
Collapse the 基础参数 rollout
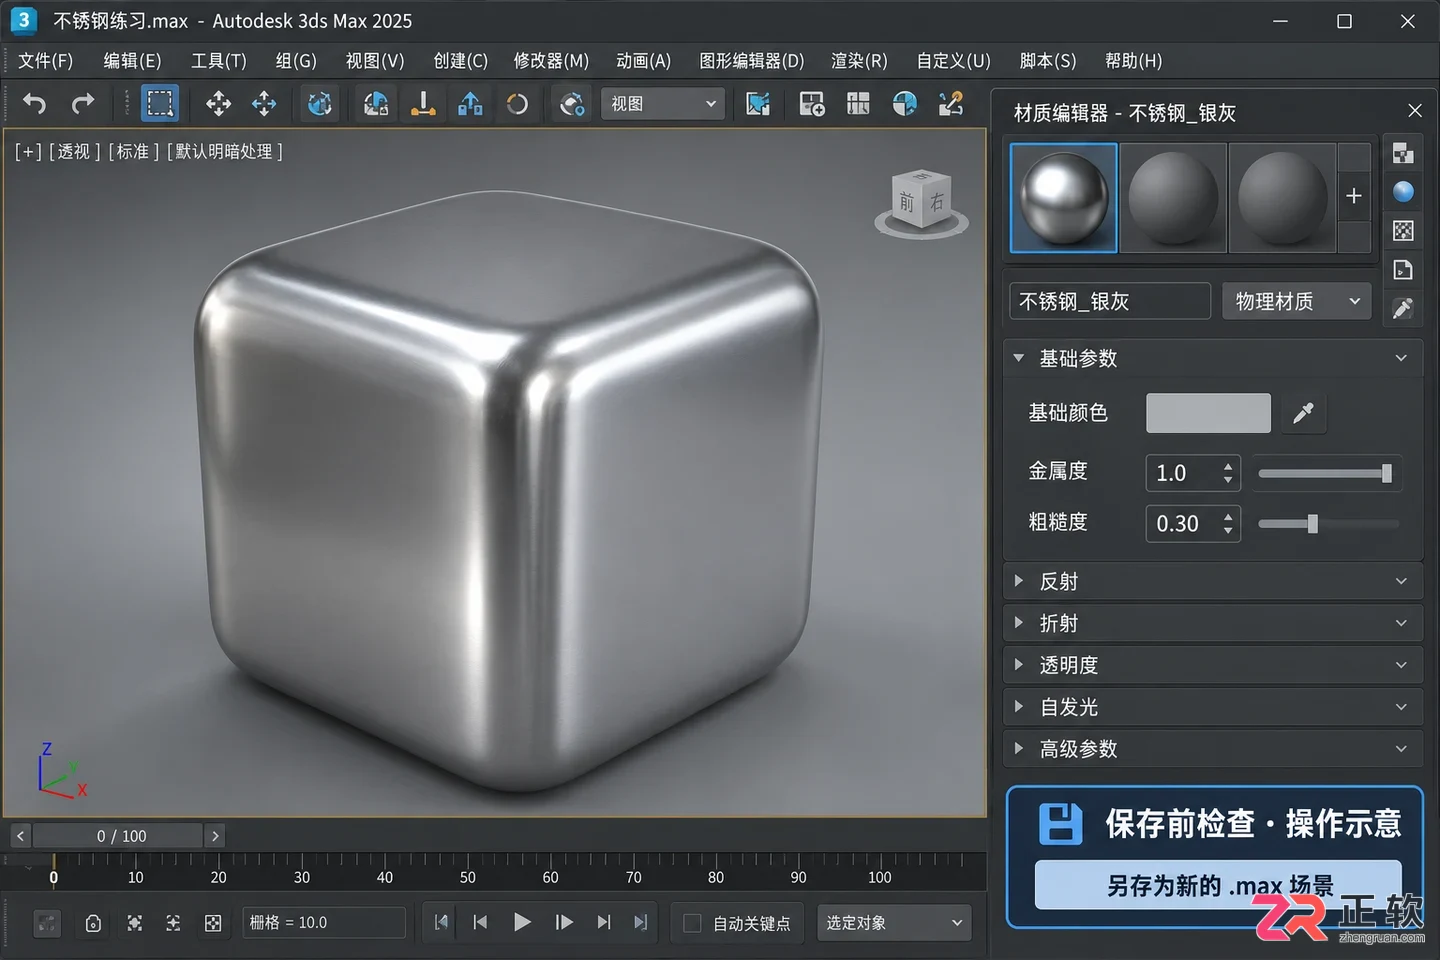[1213, 358]
